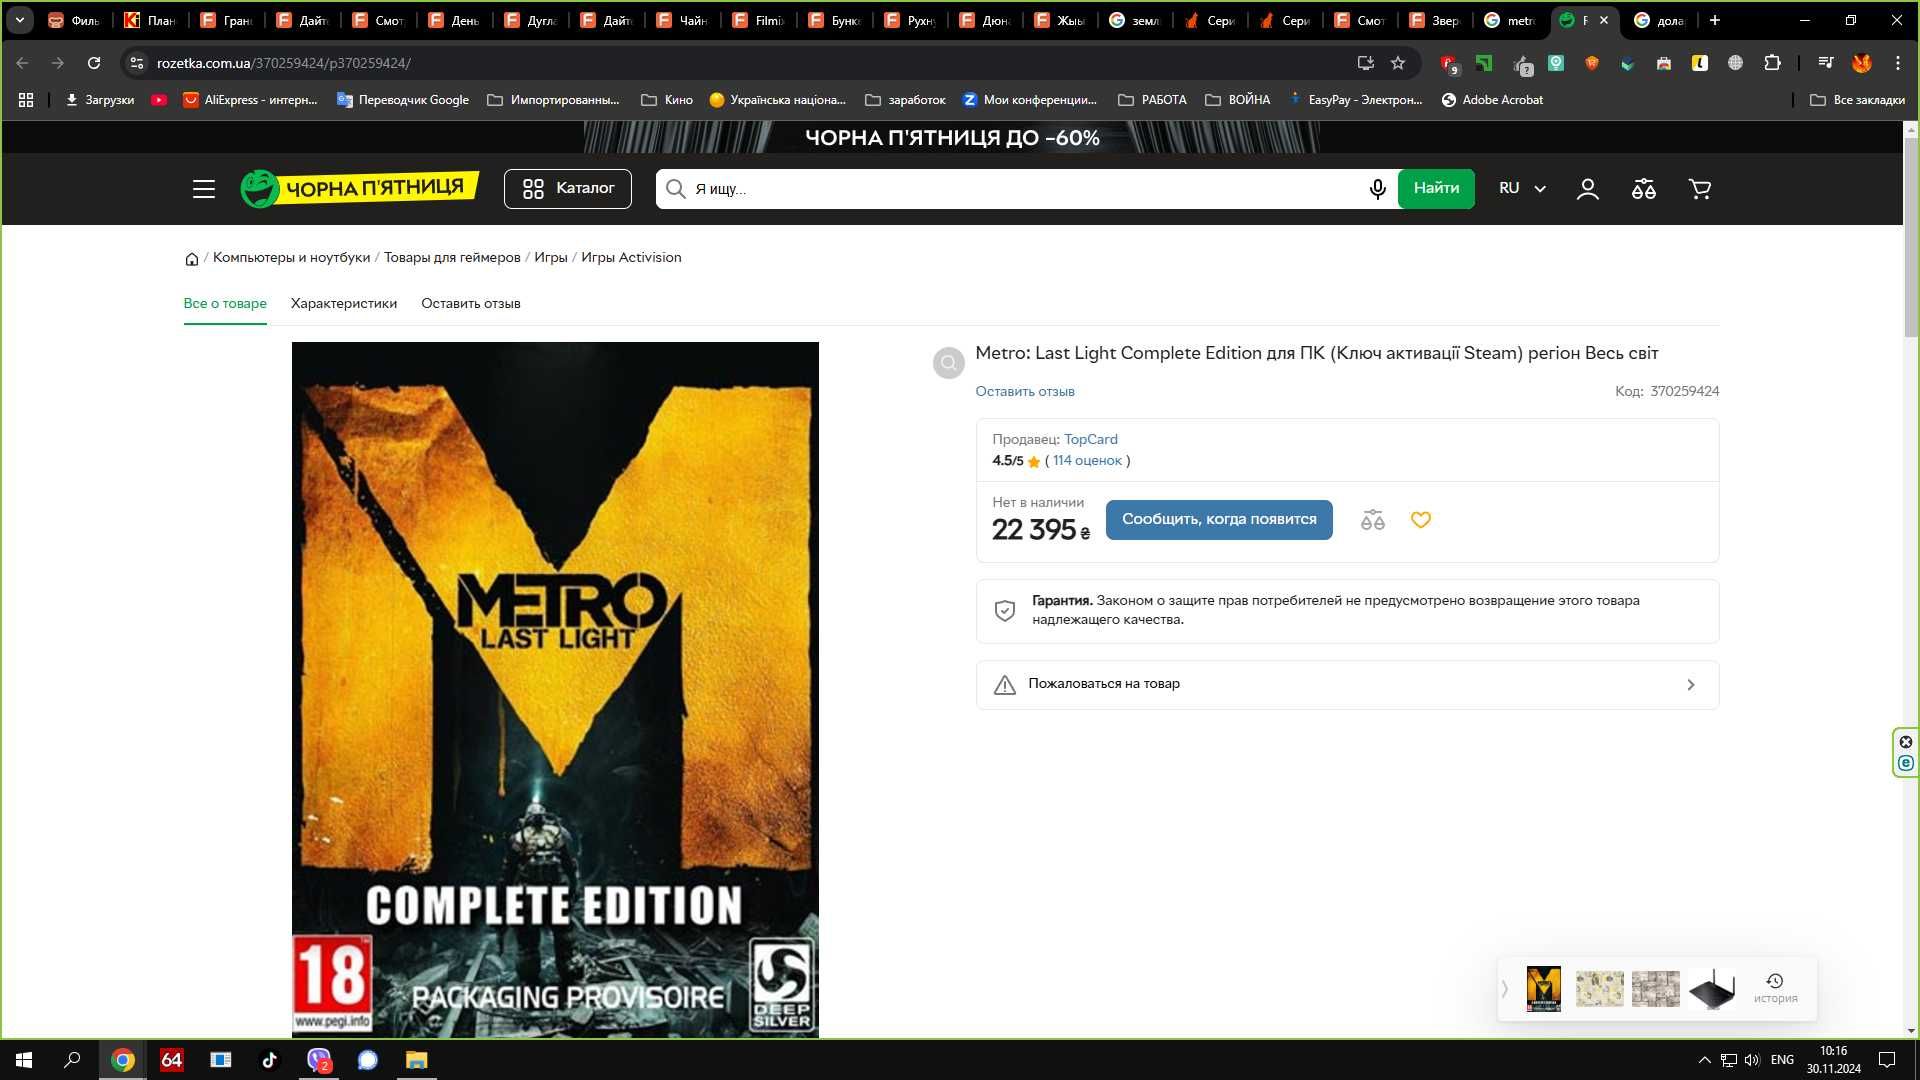Open Windows taskbar search
This screenshot has width=1920, height=1080.
tap(72, 1060)
